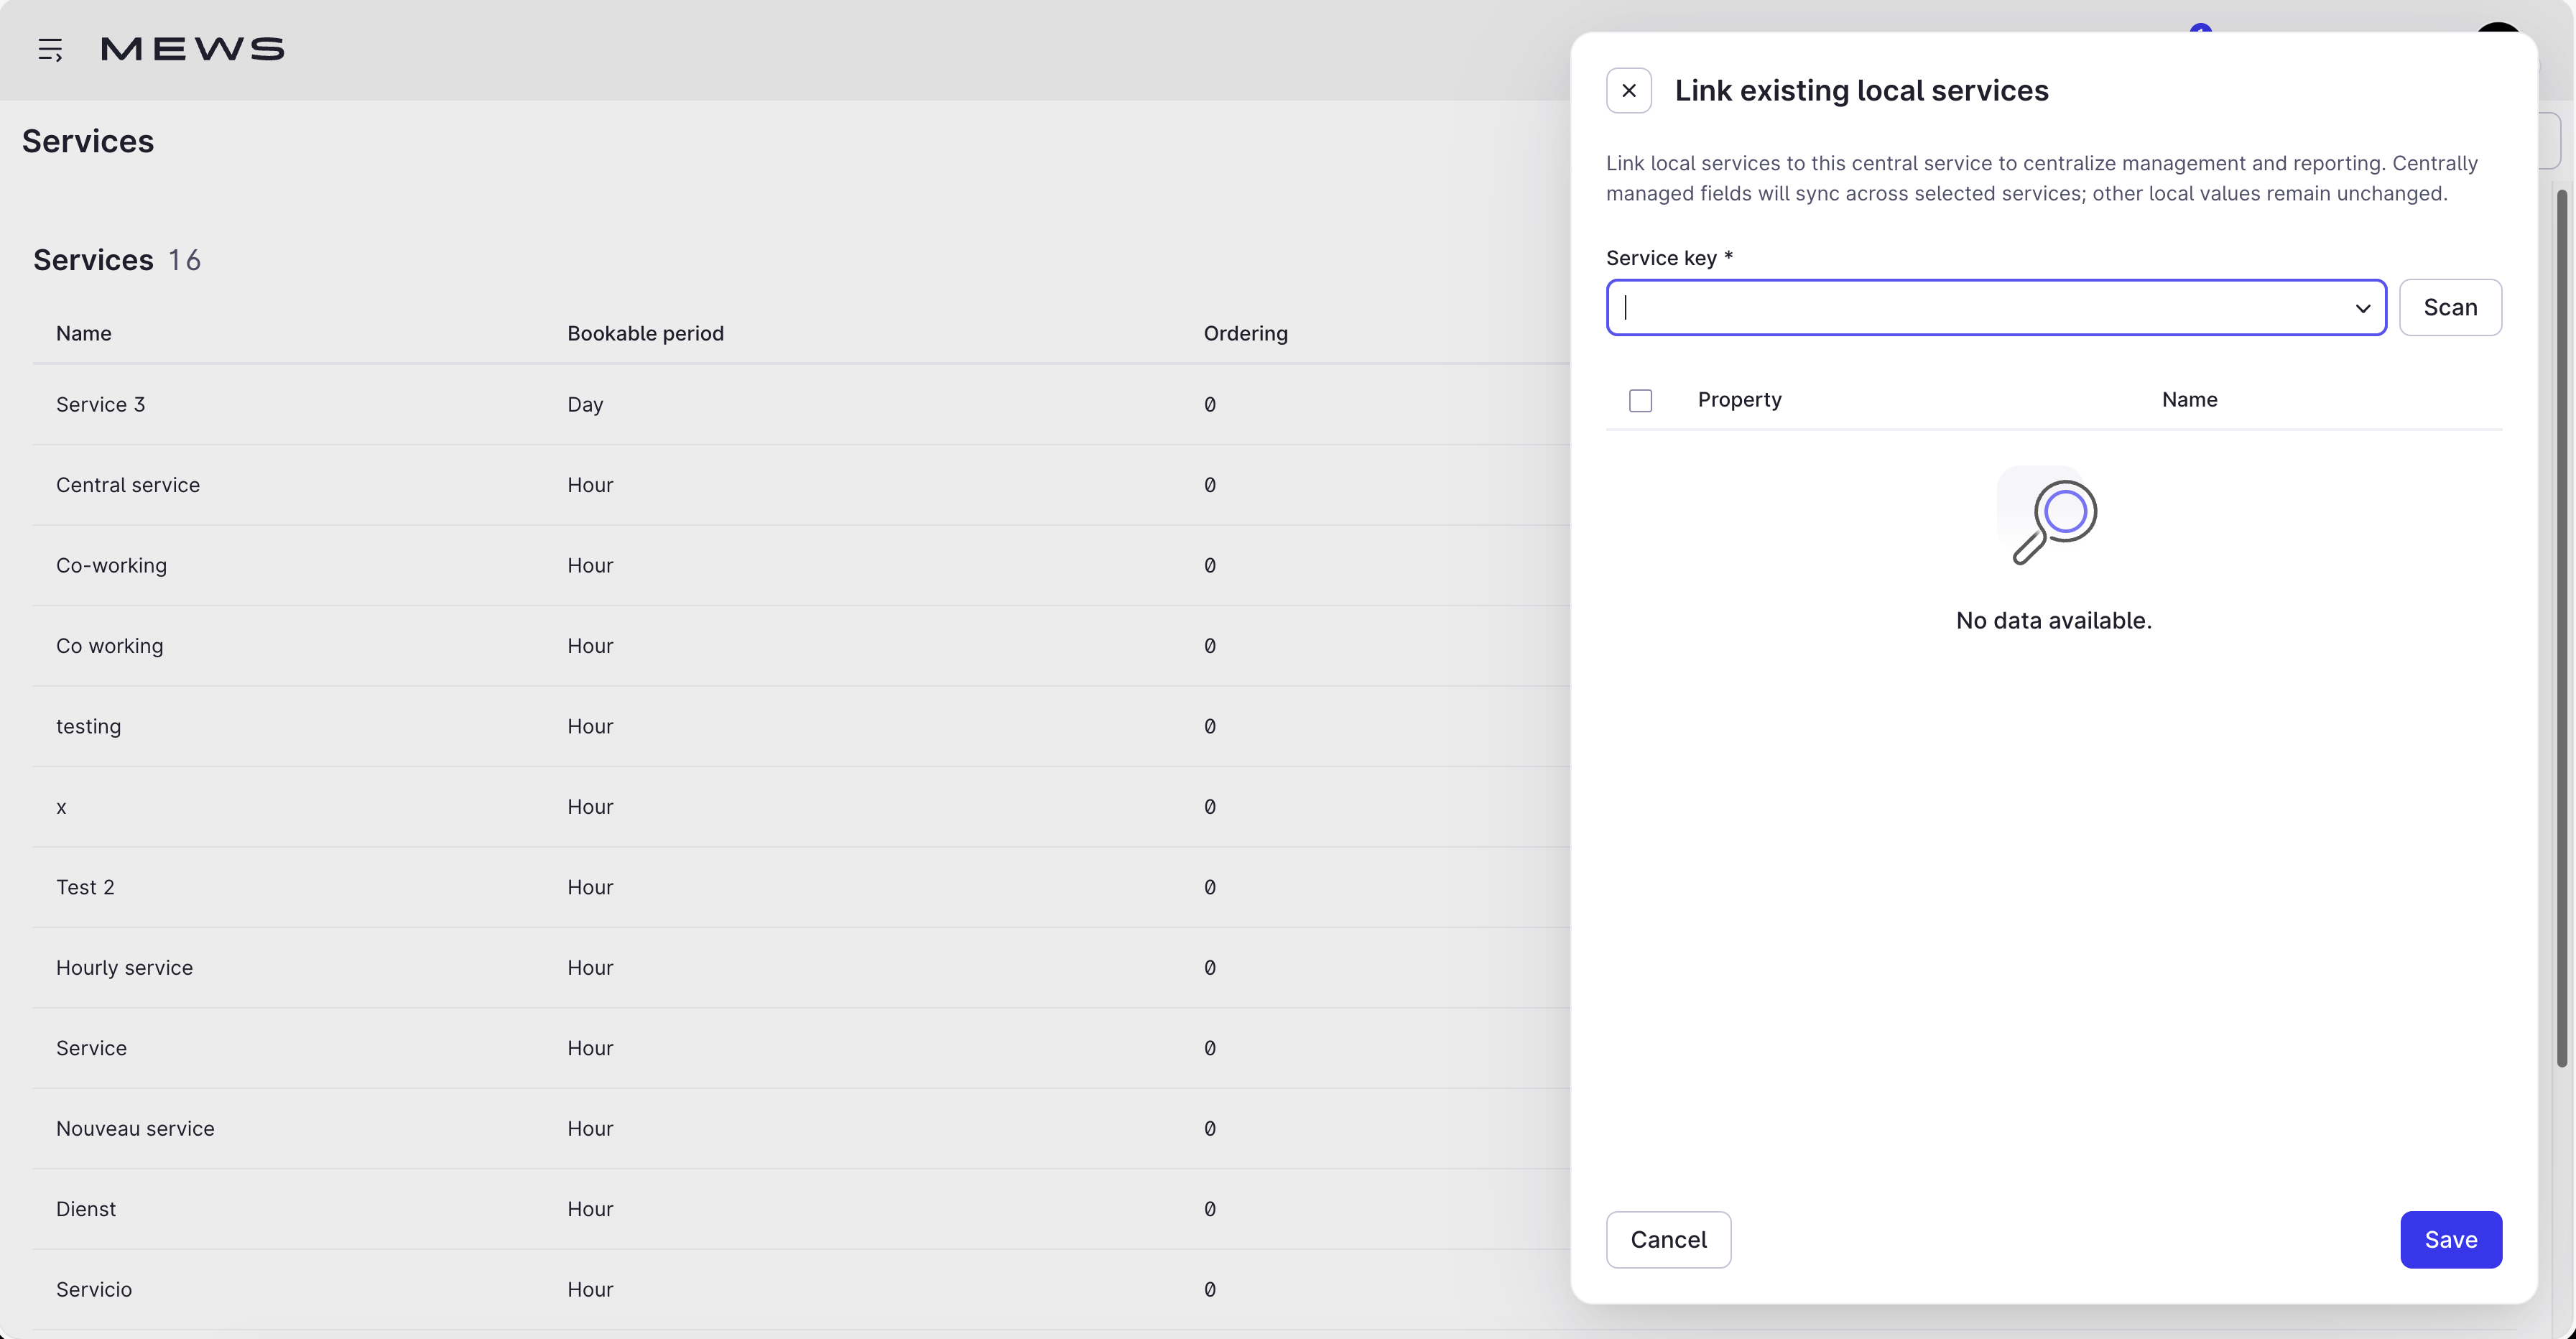
Task: Toggle the select-all checkbox beside Property
Action: [1640, 401]
